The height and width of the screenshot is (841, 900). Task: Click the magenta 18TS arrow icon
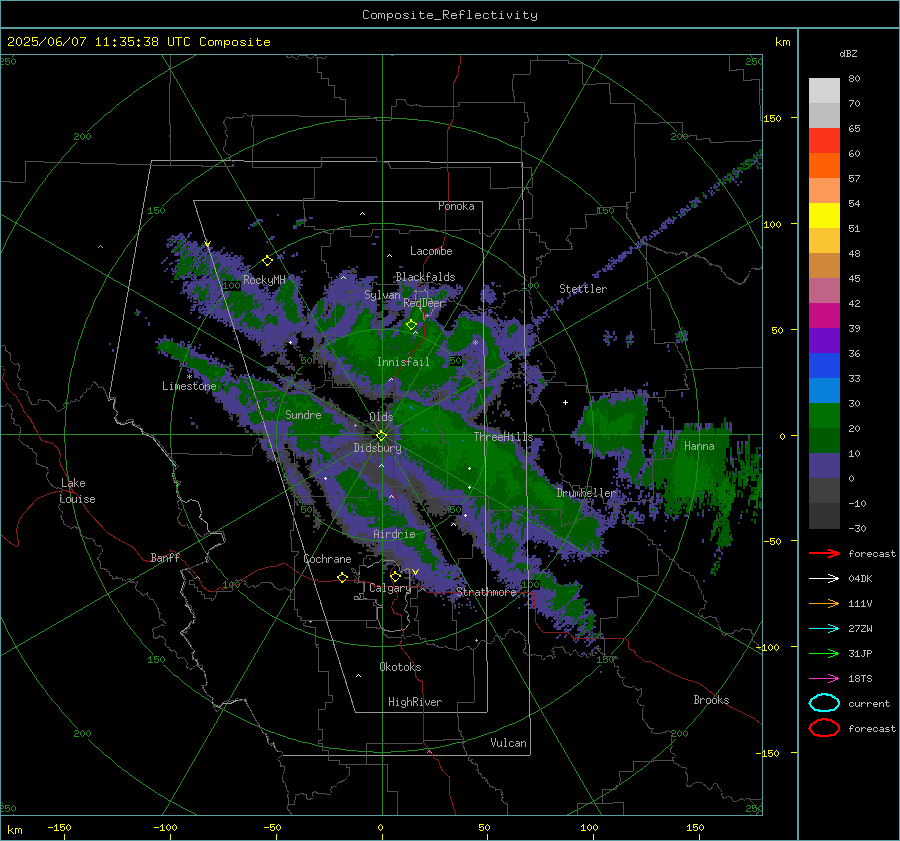[x=824, y=678]
